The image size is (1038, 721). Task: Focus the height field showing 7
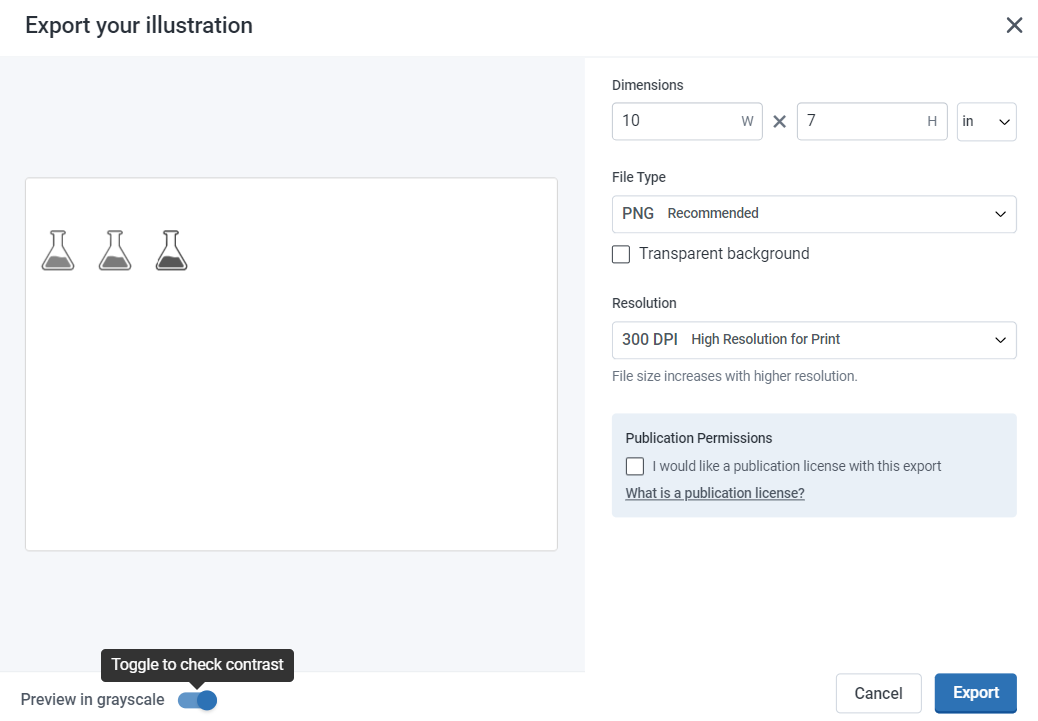point(860,122)
